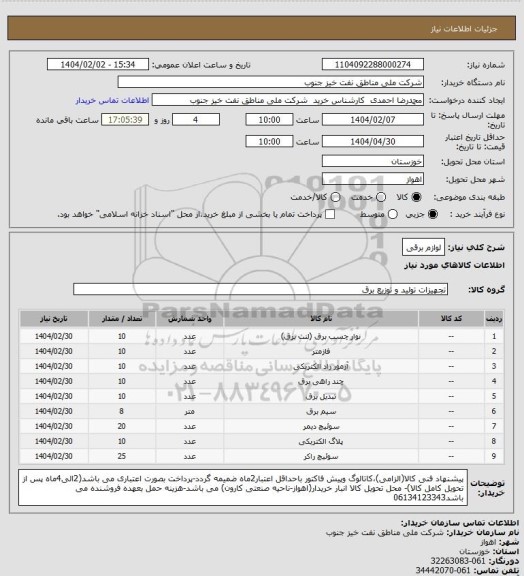This screenshot has width=524, height=576.
Task: Click the contact phone 34442070-061
Action: (x=443, y=570)
